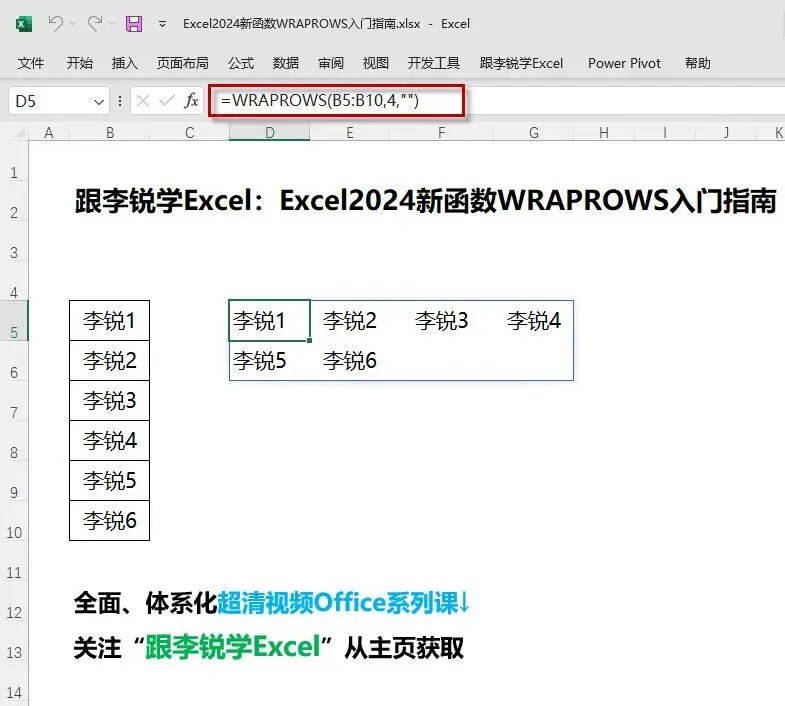Click the Undo arrow icon

tap(56, 23)
